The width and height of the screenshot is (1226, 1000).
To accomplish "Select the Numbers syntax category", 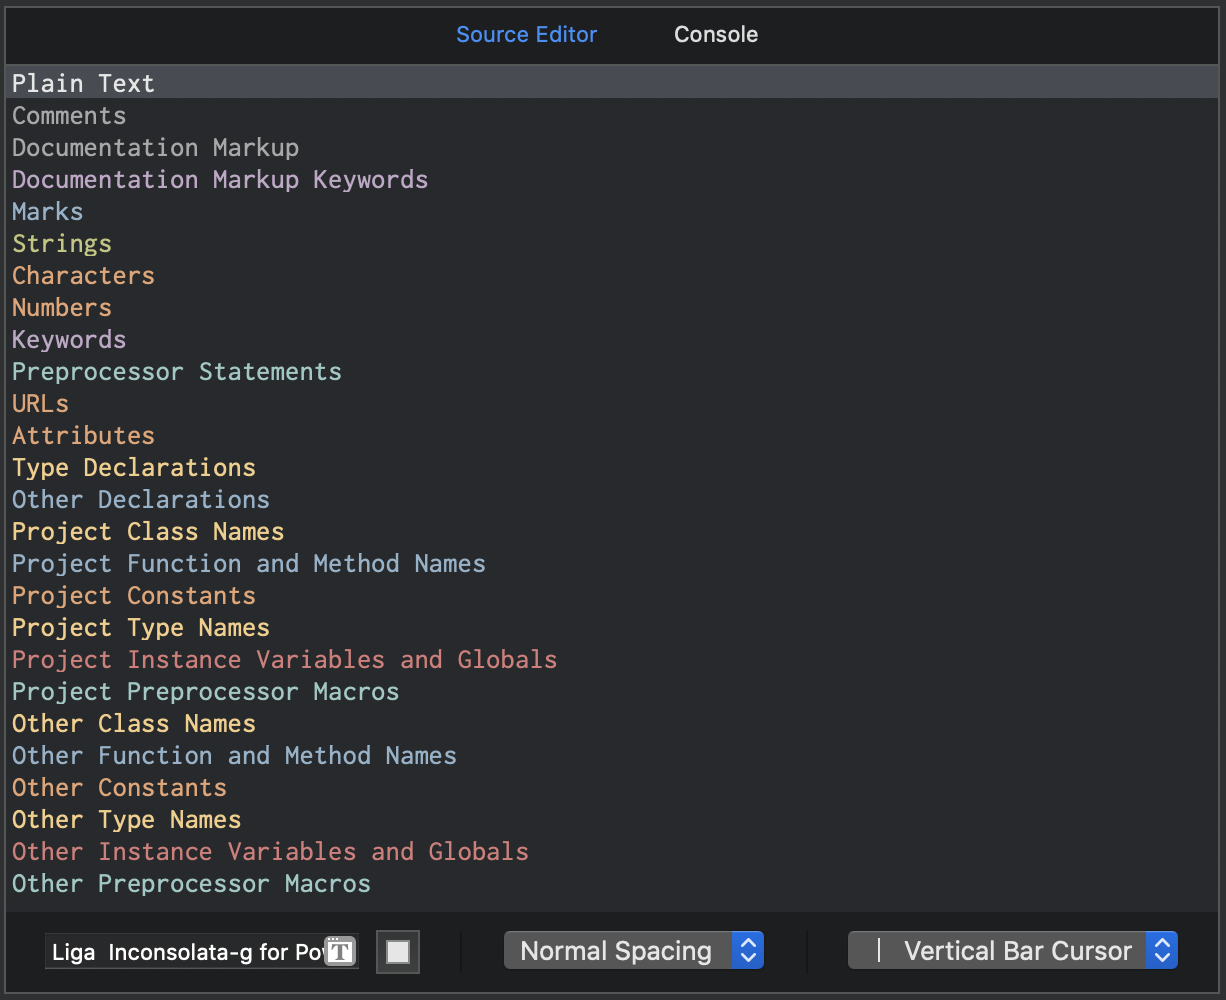I will pyautogui.click(x=62, y=307).
